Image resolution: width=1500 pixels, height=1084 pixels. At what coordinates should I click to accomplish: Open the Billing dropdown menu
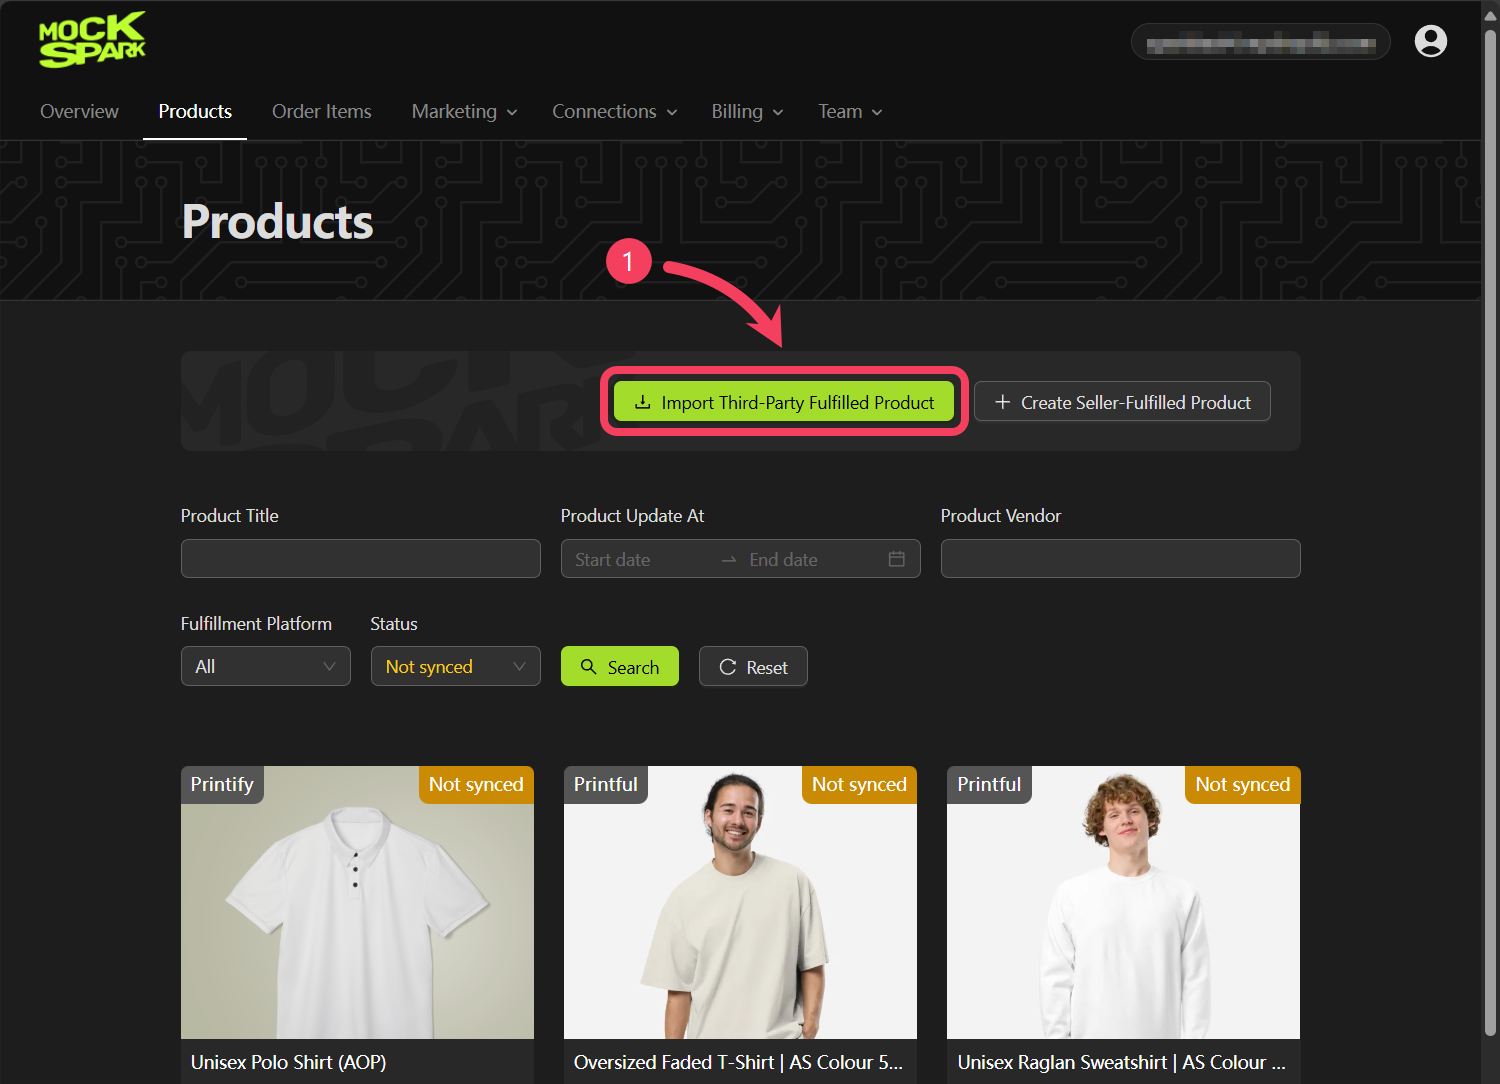click(747, 112)
